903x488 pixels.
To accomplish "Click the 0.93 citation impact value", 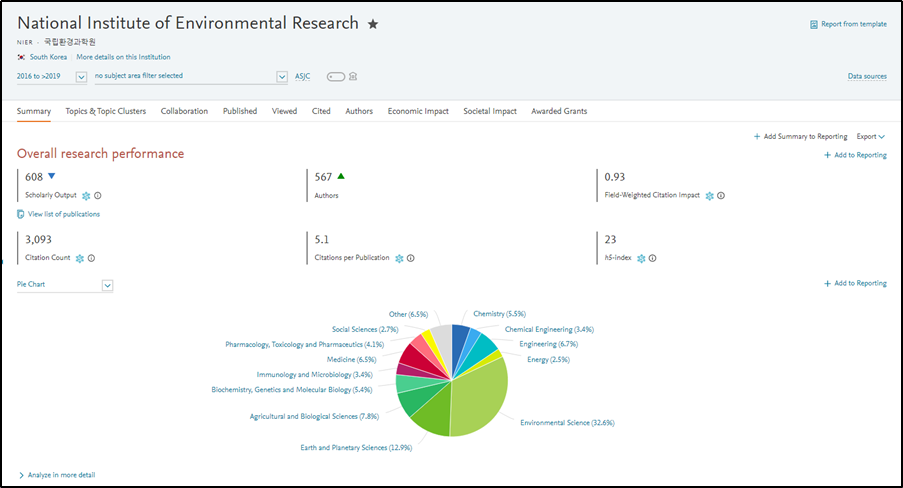I will coord(614,177).
